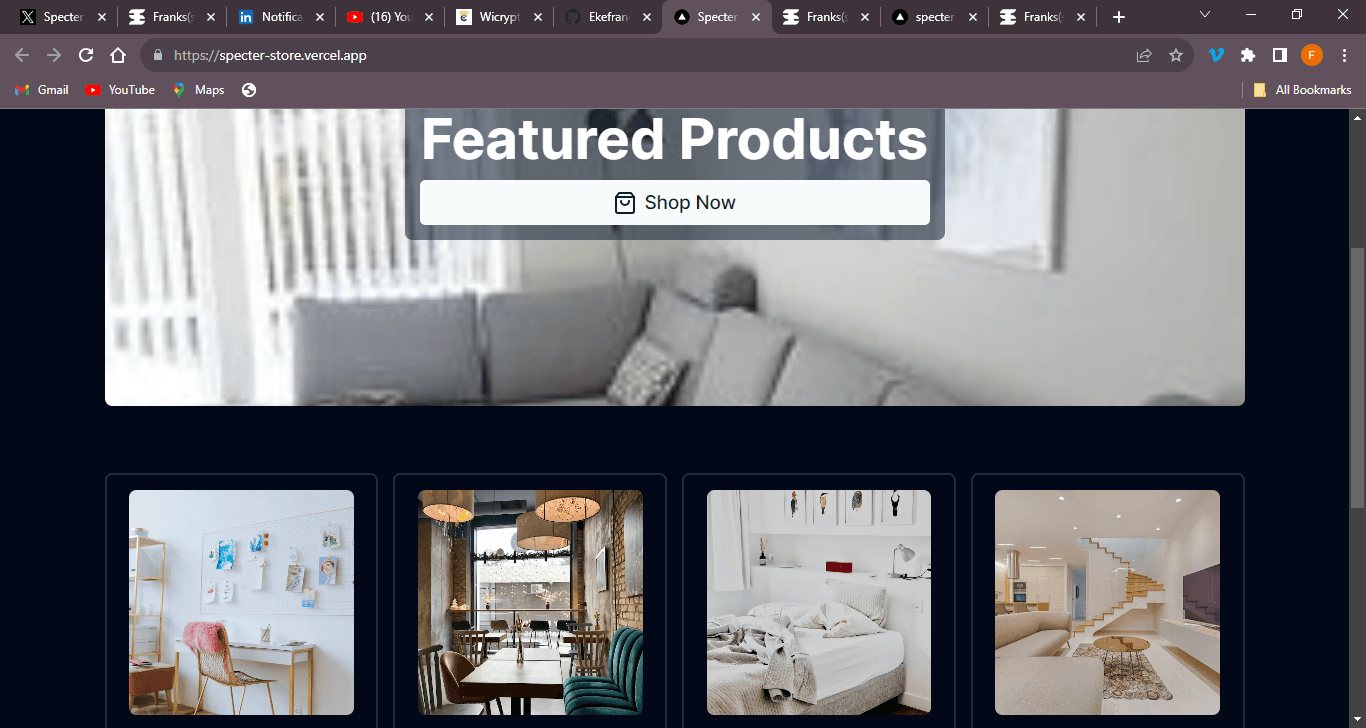Open the cafe interior product thumbnail

[x=530, y=602]
